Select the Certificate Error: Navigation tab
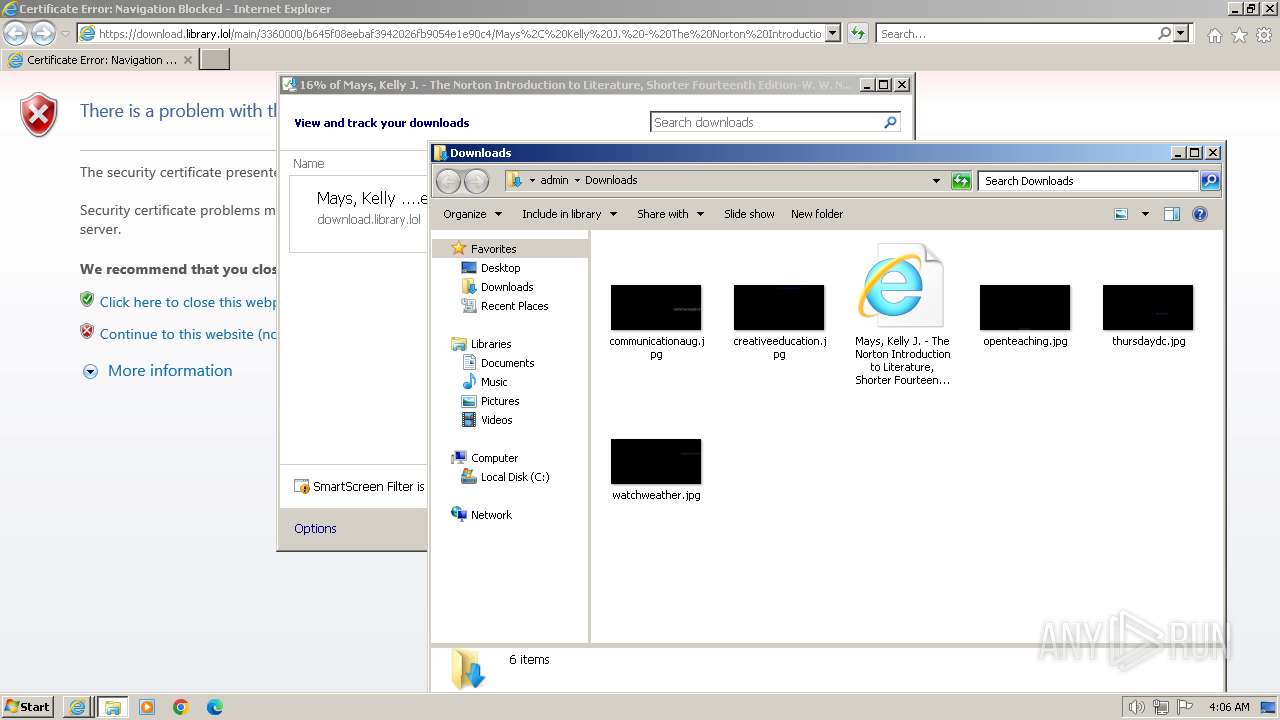The height and width of the screenshot is (720, 1280). [100, 60]
